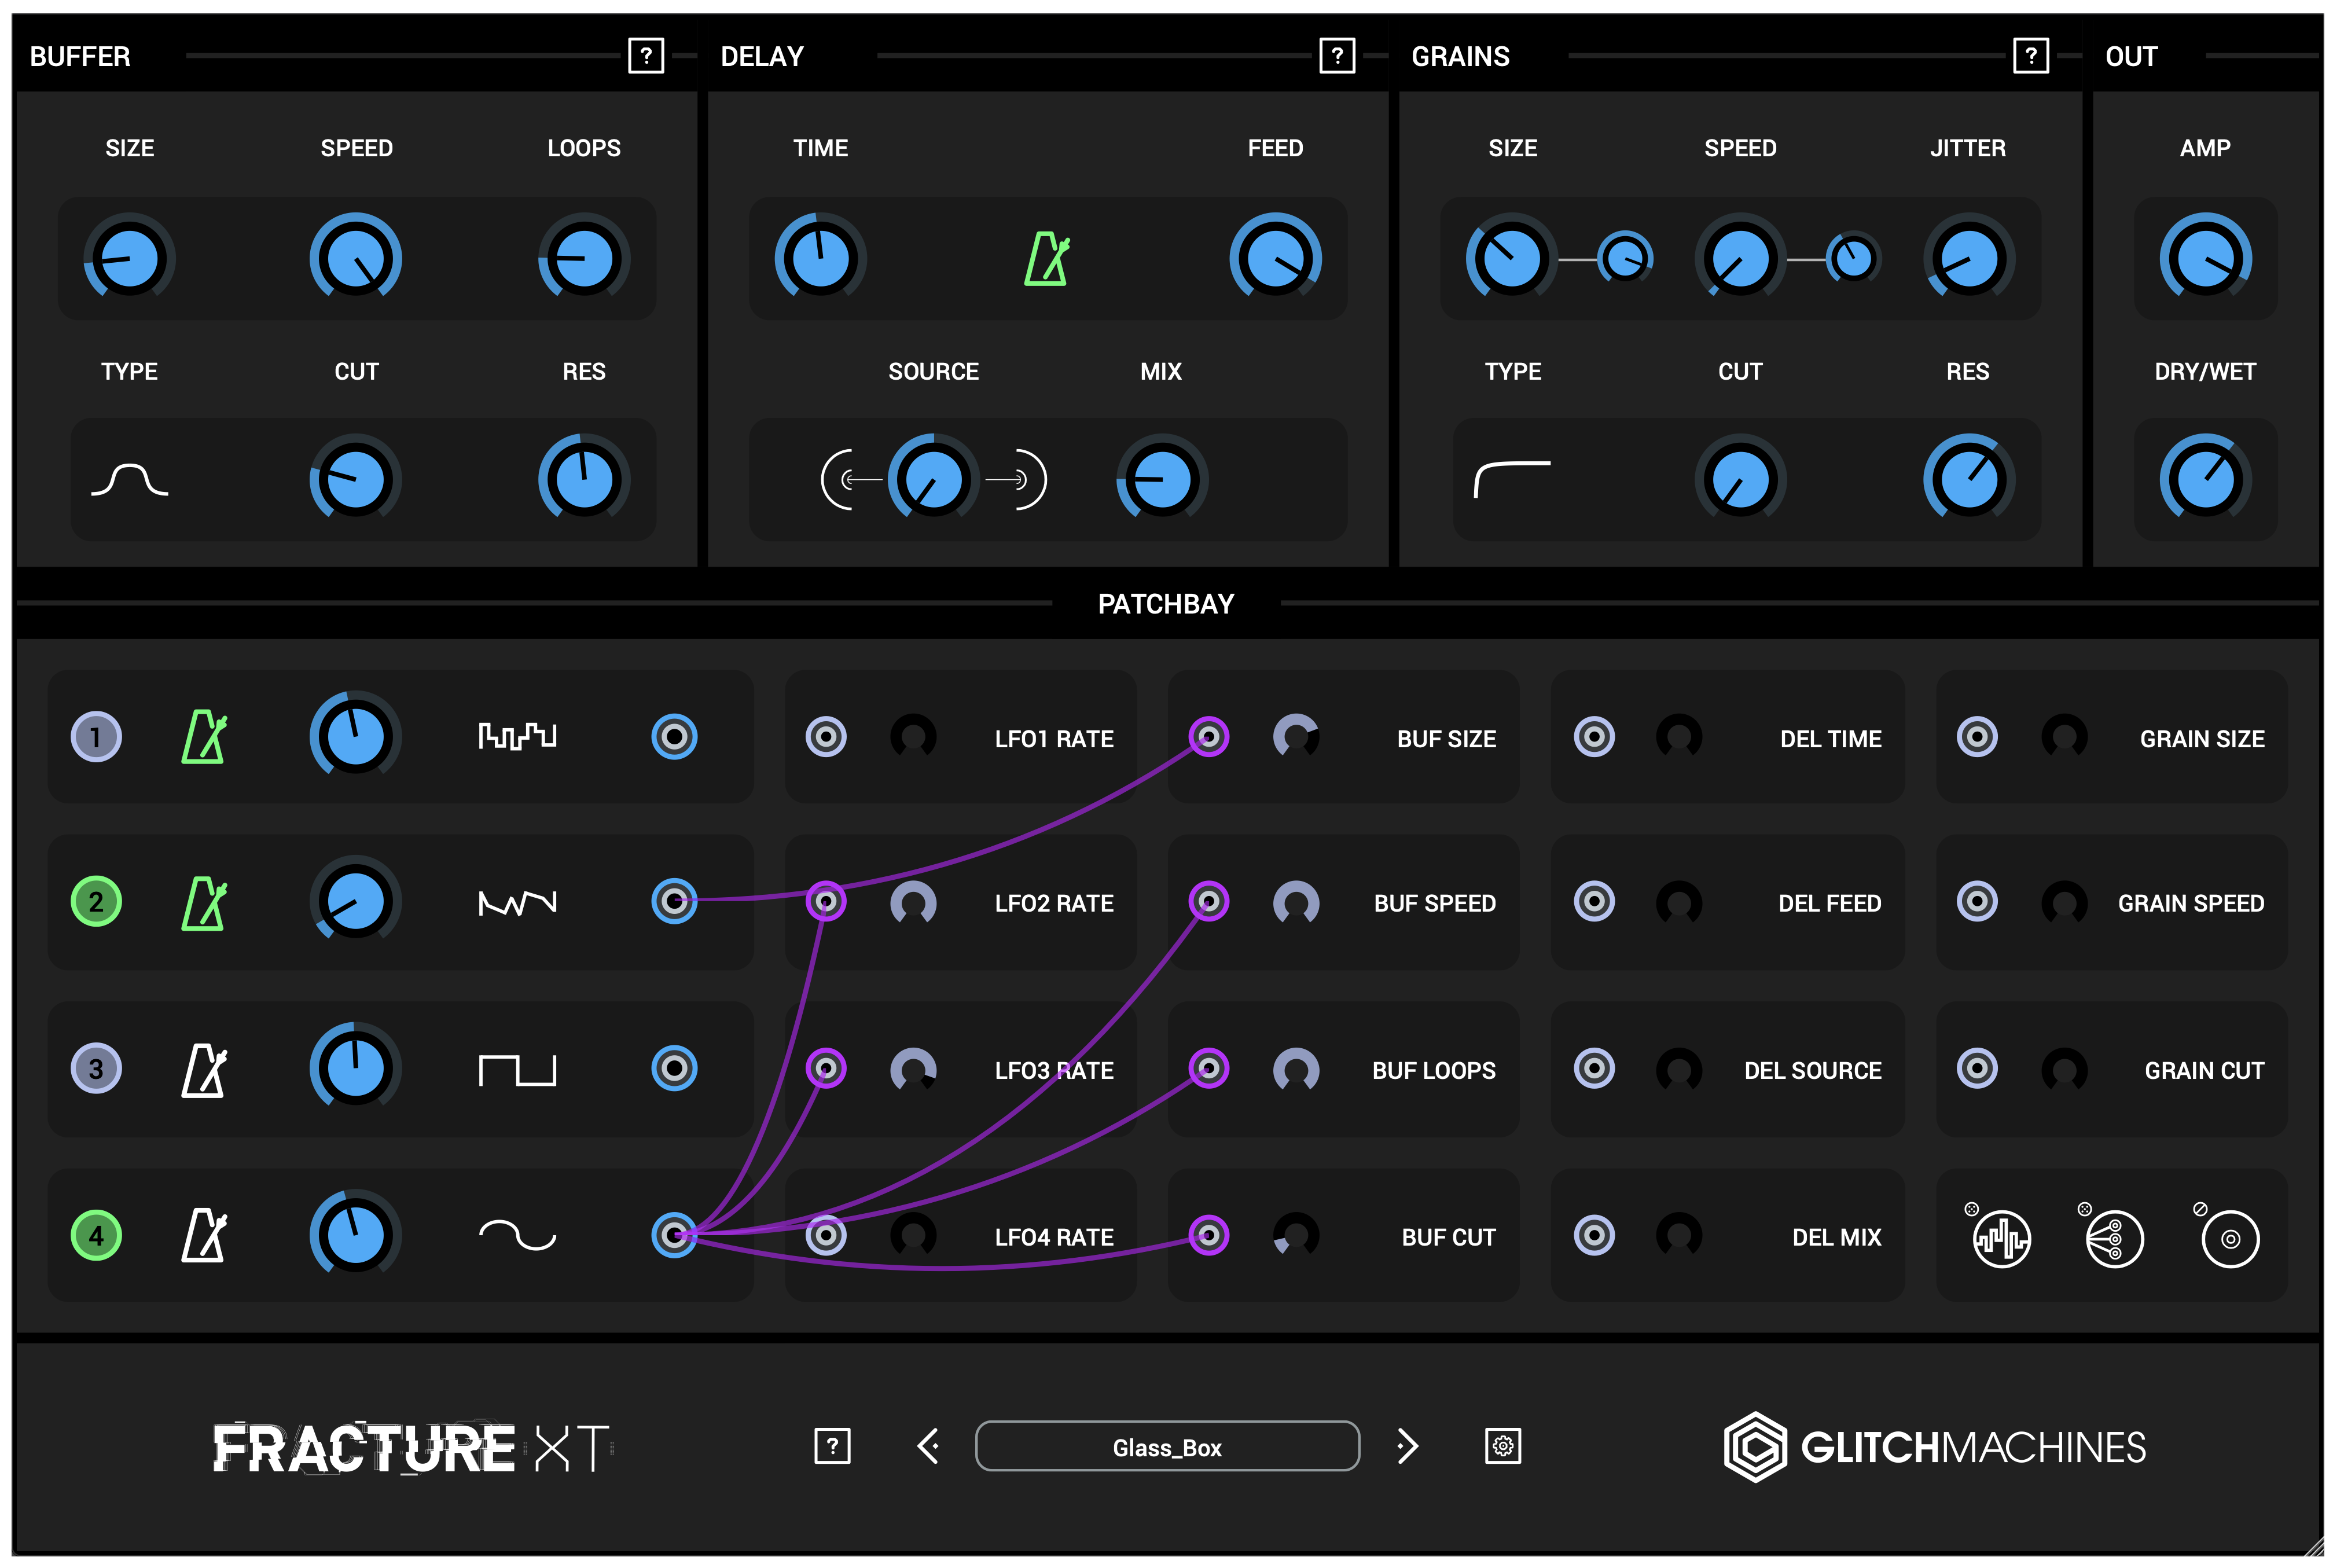2333x1568 pixels.
Task: Click the GRAIN CUT input jack
Action: coord(1976,1069)
